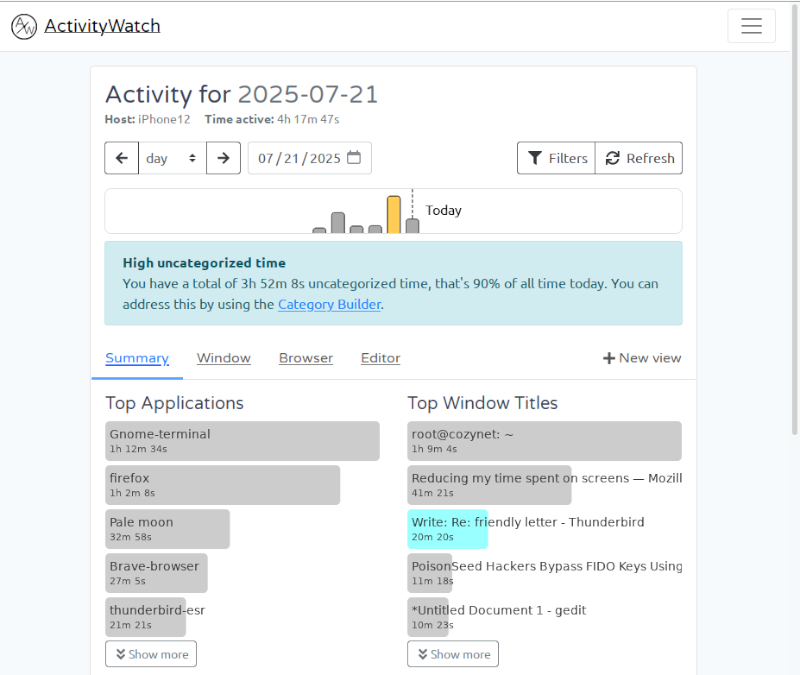This screenshot has width=800, height=675.
Task: Click the cyan Thunderbird window title bar
Action: 447,529
